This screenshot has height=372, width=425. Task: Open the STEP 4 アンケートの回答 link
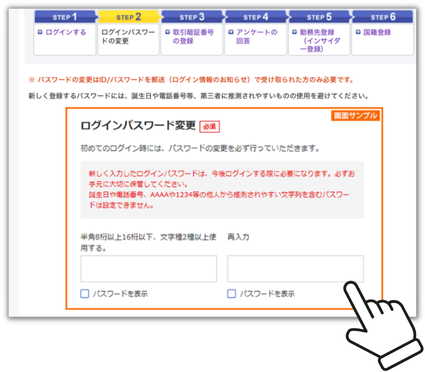[x=256, y=37]
